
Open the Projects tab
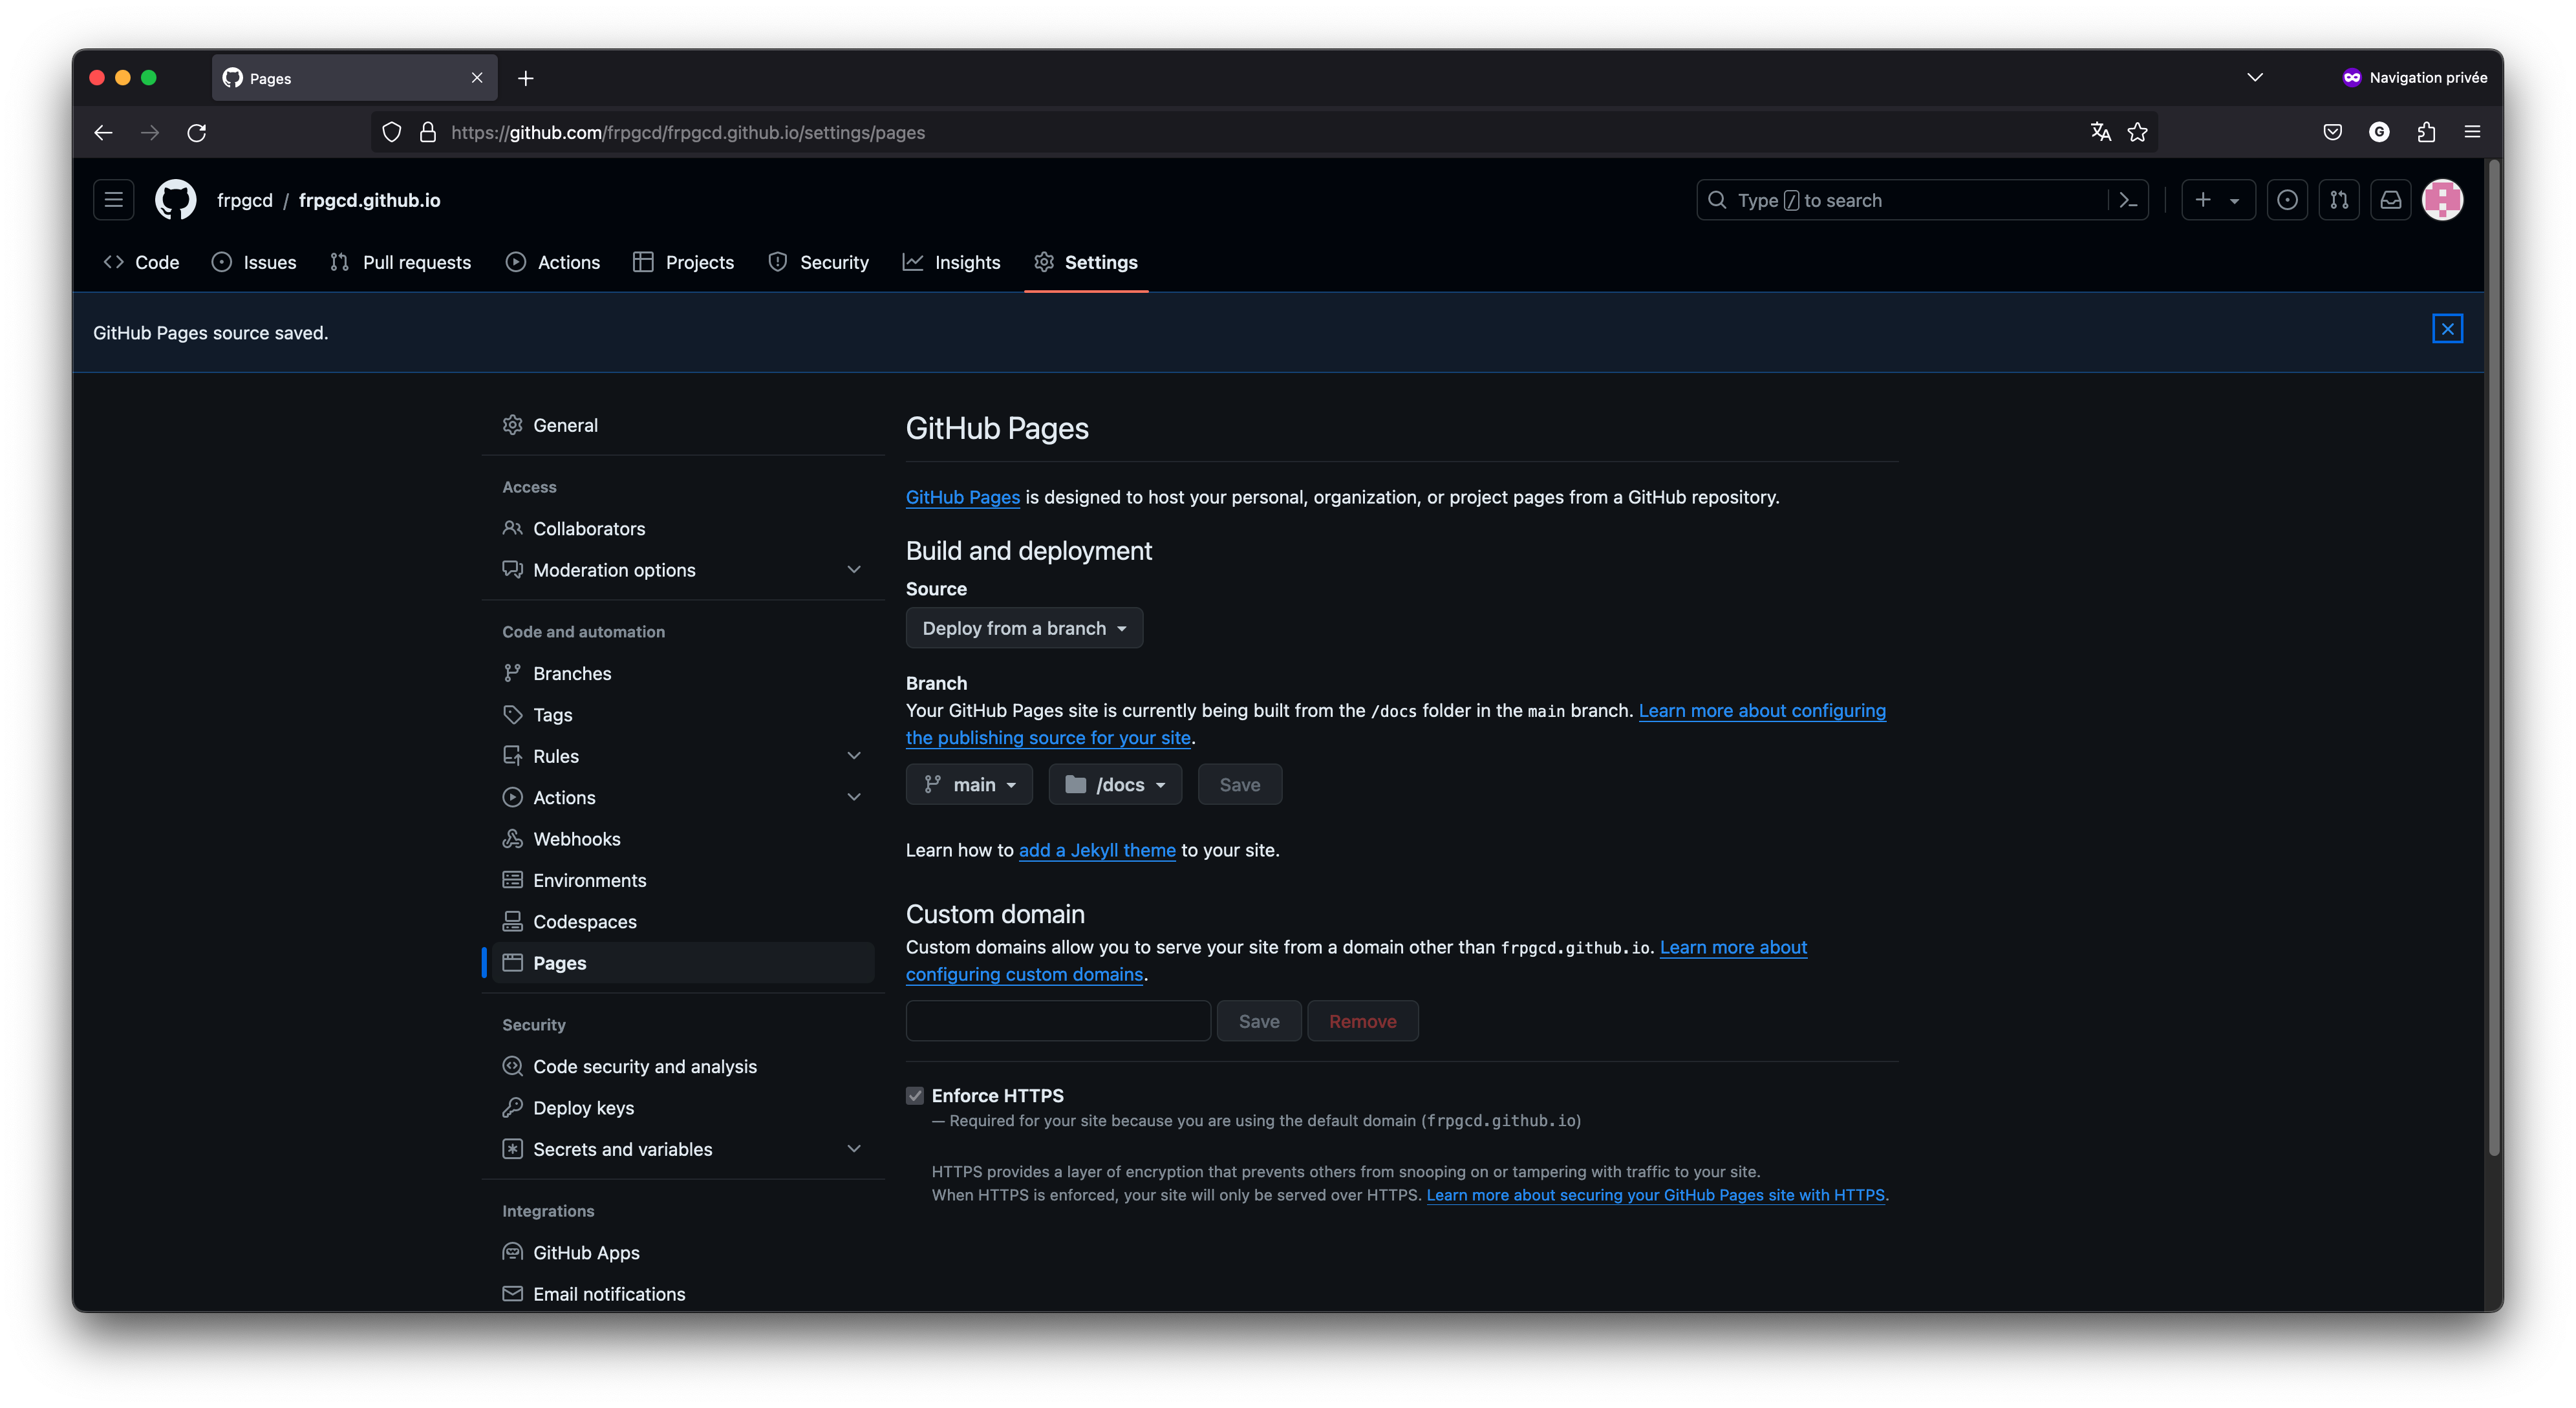pos(684,262)
